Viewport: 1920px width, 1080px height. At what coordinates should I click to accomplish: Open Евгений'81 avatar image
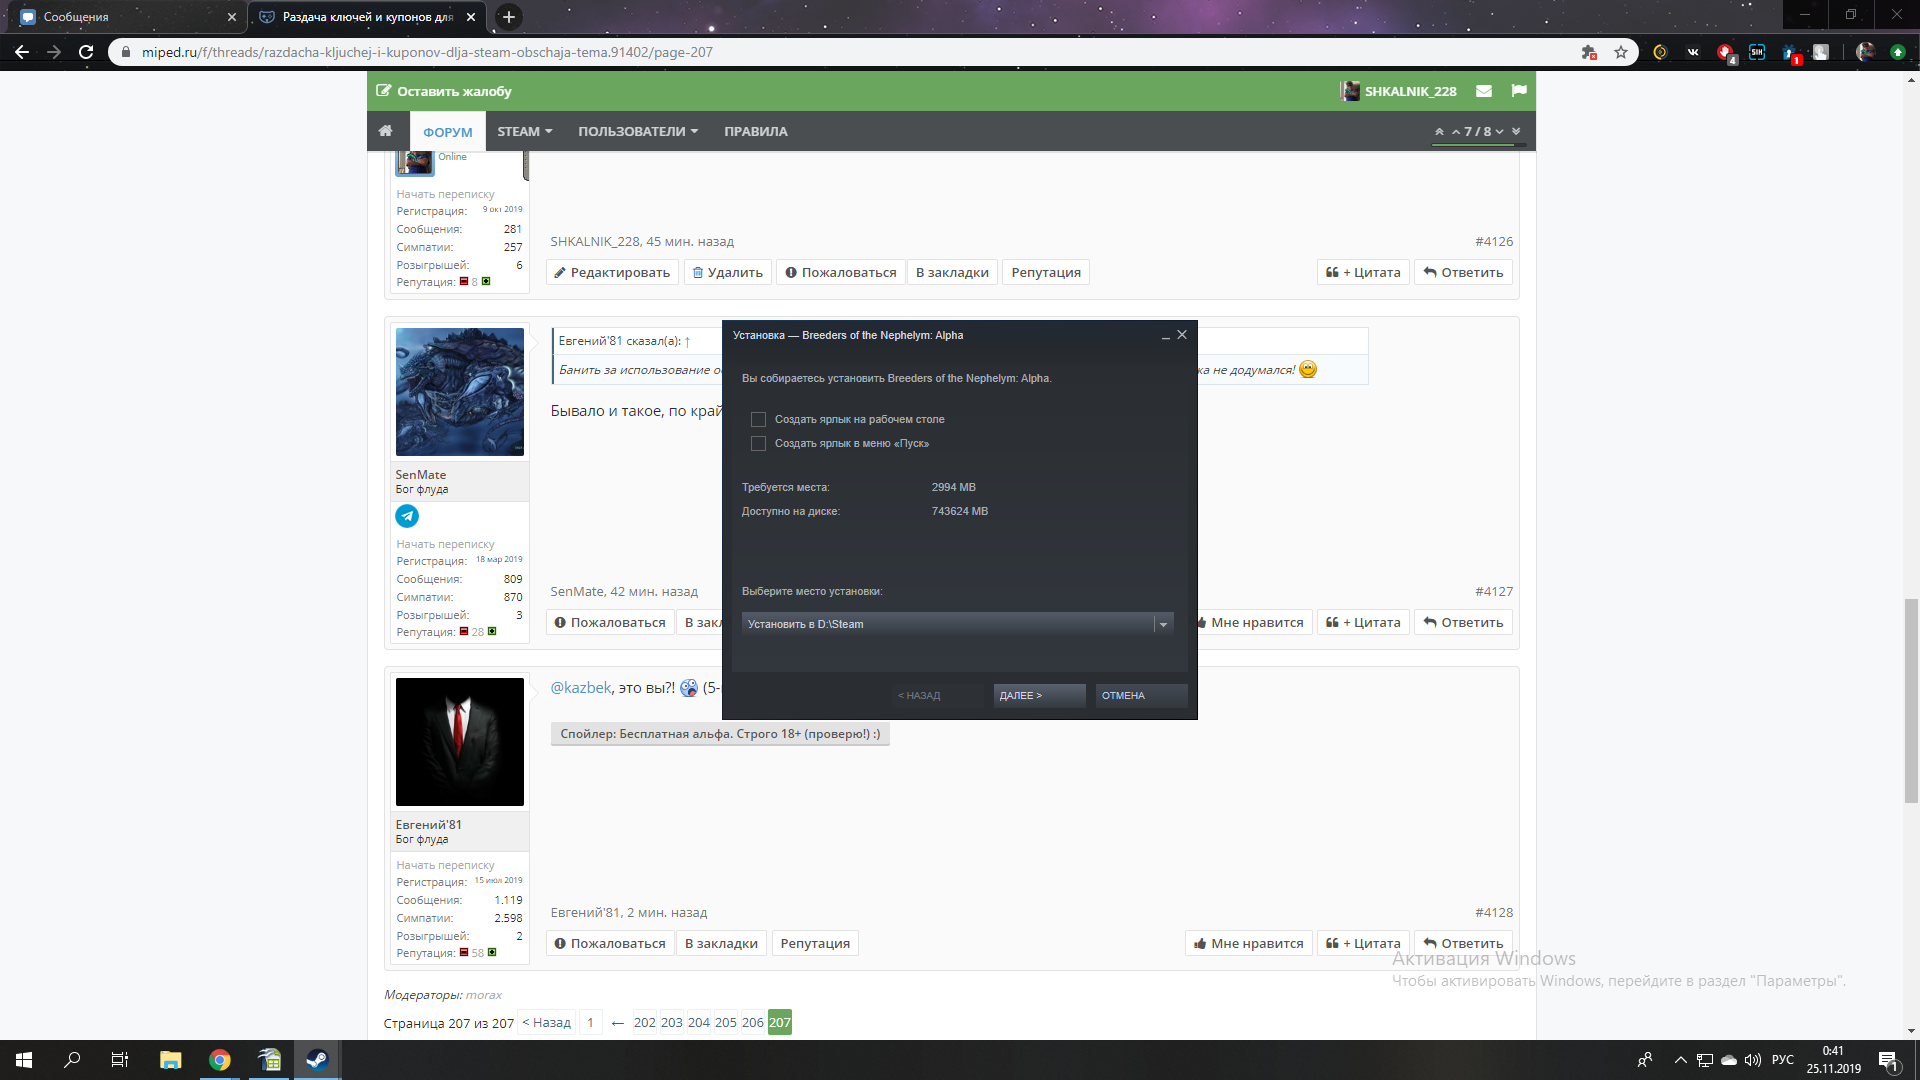[459, 742]
